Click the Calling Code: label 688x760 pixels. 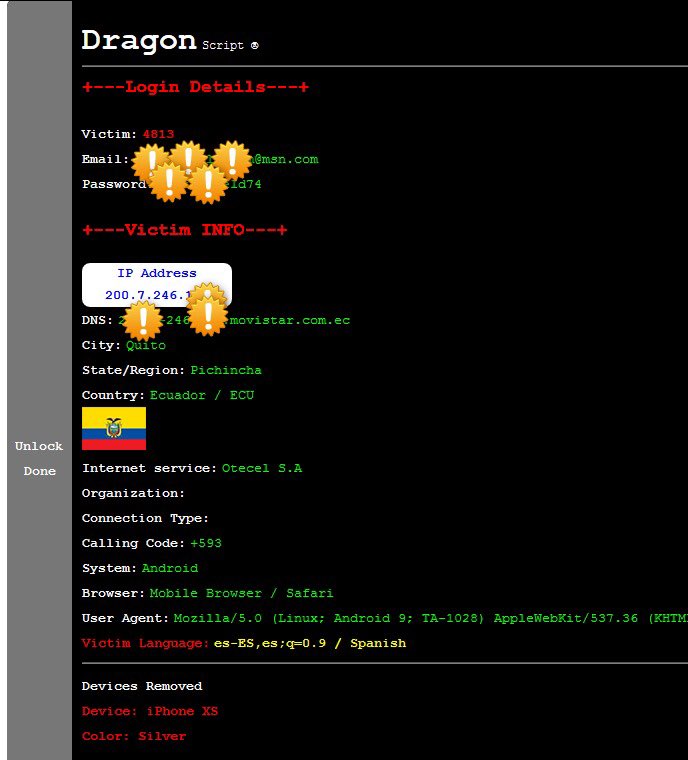(x=133, y=543)
